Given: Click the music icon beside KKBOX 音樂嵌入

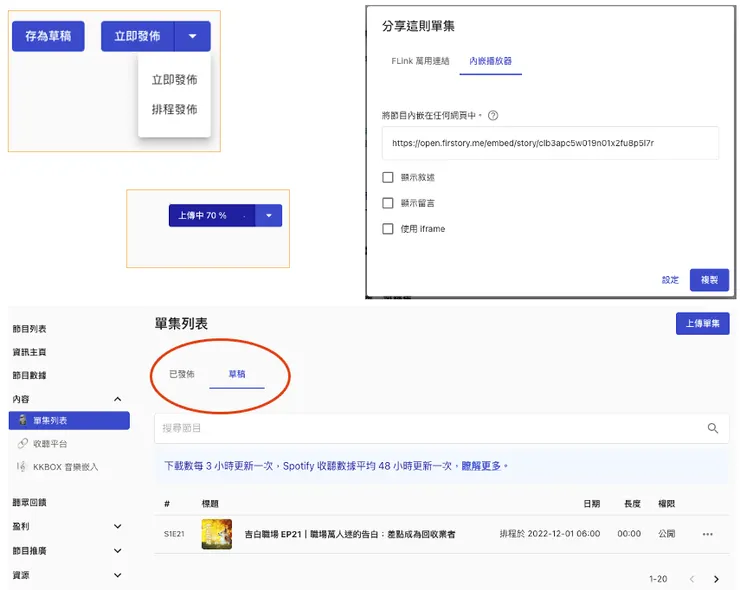Looking at the screenshot, I should point(22,466).
